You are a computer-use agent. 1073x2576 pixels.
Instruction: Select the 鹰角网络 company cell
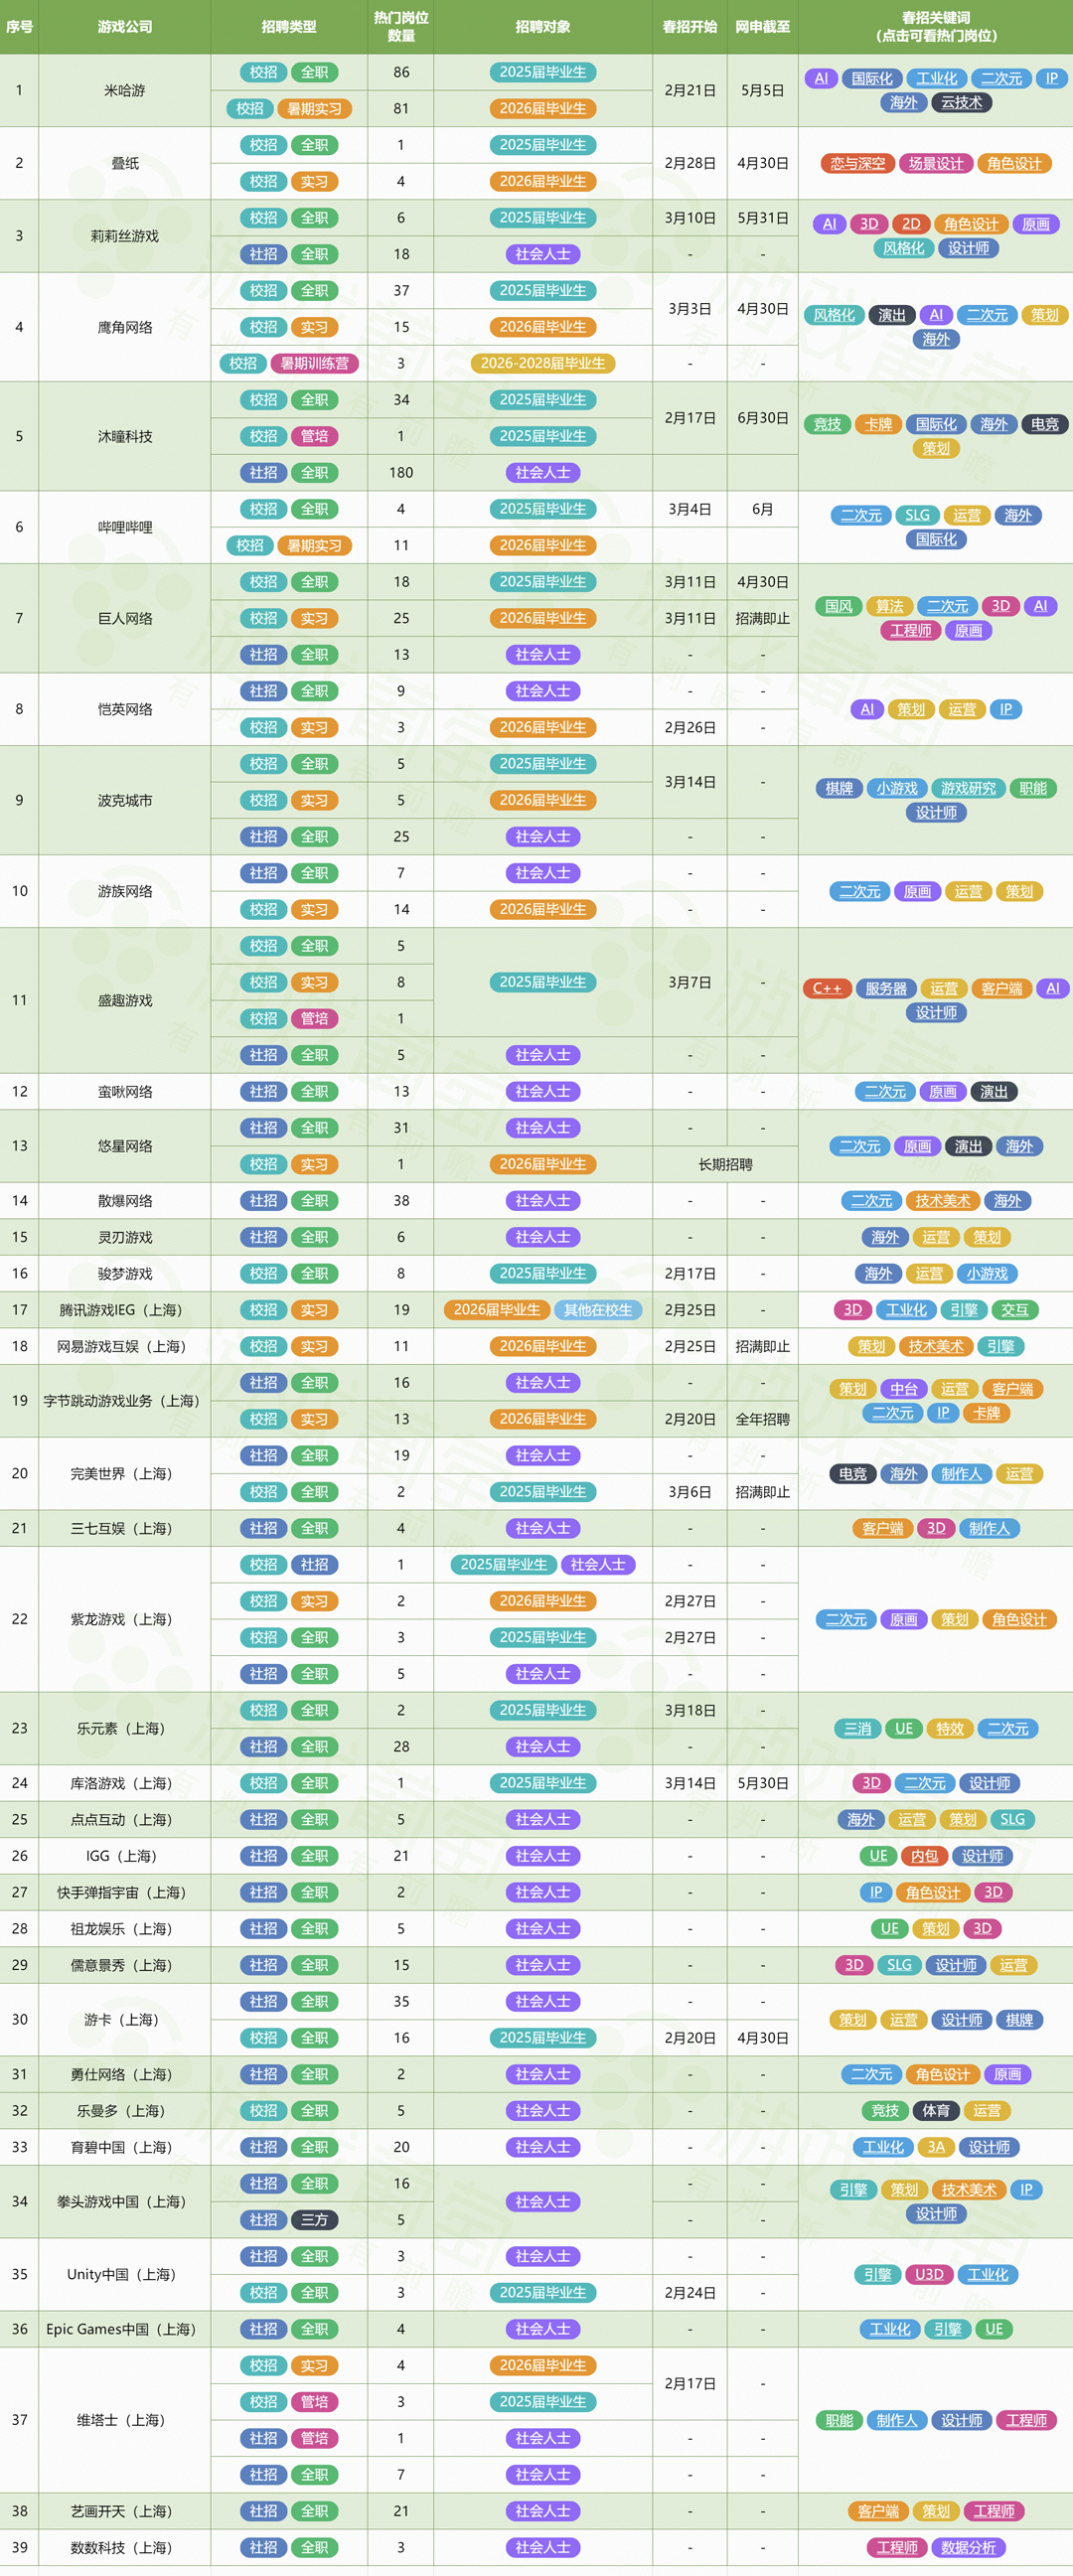125,327
